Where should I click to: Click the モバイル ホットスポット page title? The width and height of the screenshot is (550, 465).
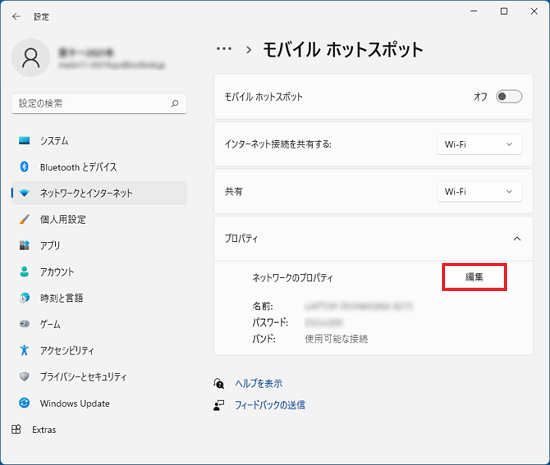(x=343, y=49)
